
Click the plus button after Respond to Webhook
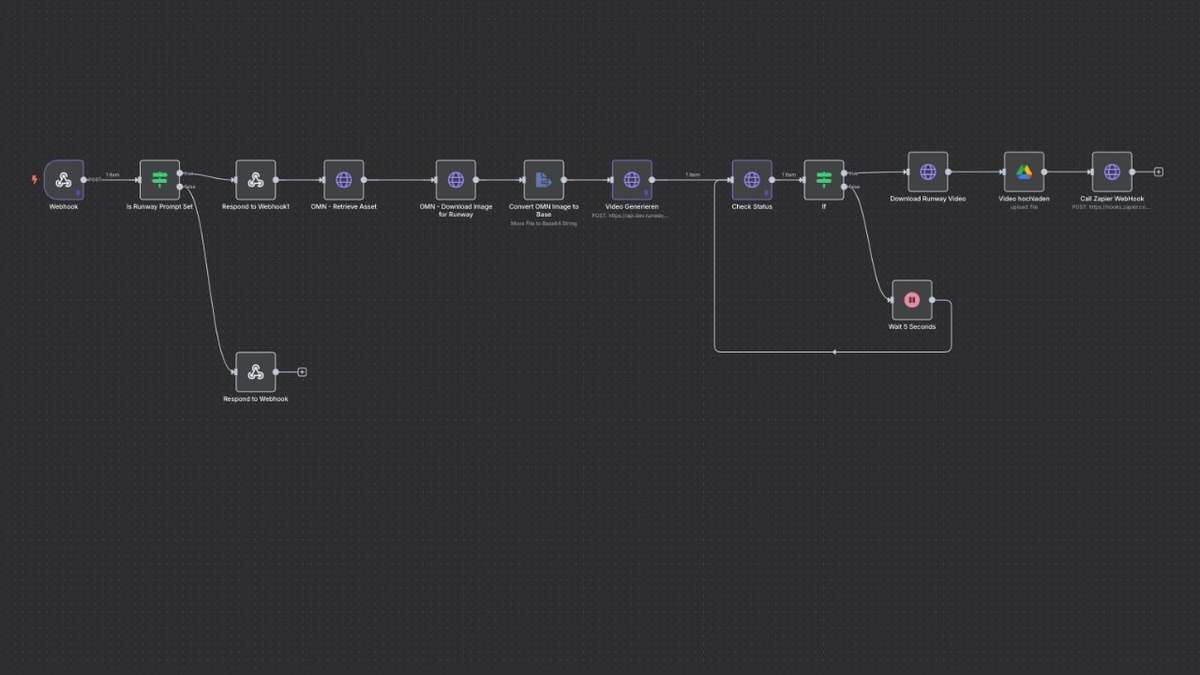click(301, 370)
